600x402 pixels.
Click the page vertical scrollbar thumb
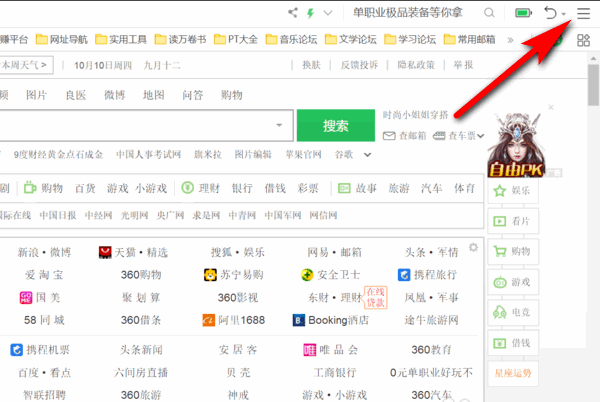point(593,85)
